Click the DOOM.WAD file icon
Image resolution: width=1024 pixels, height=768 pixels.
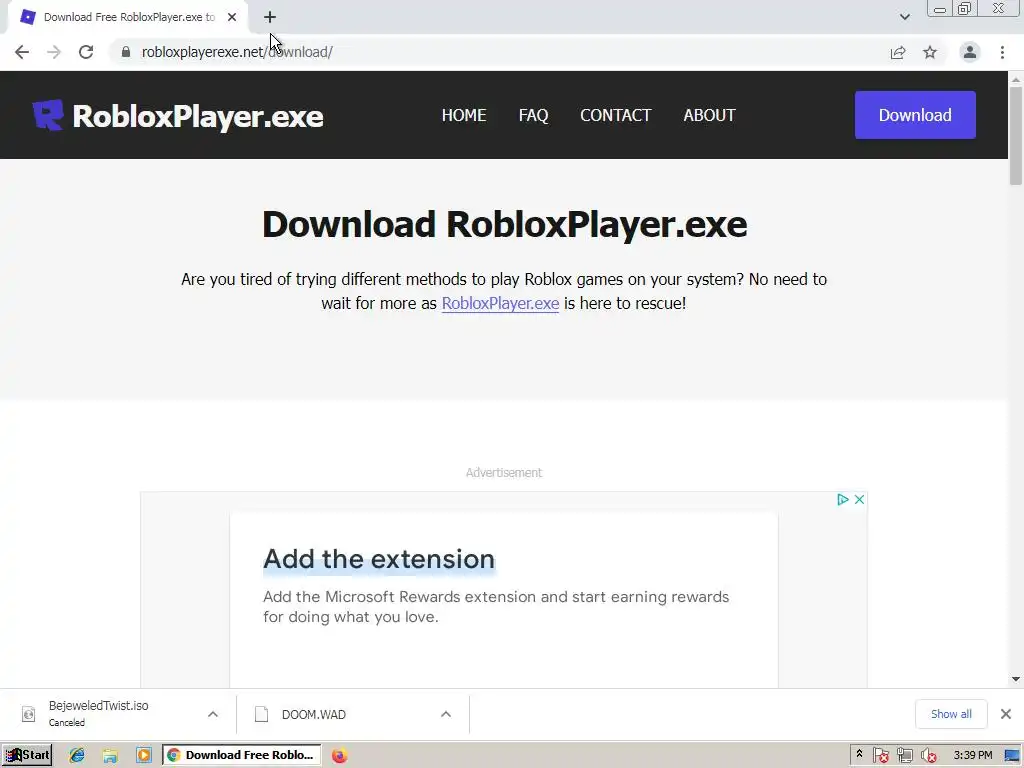pyautogui.click(x=261, y=714)
